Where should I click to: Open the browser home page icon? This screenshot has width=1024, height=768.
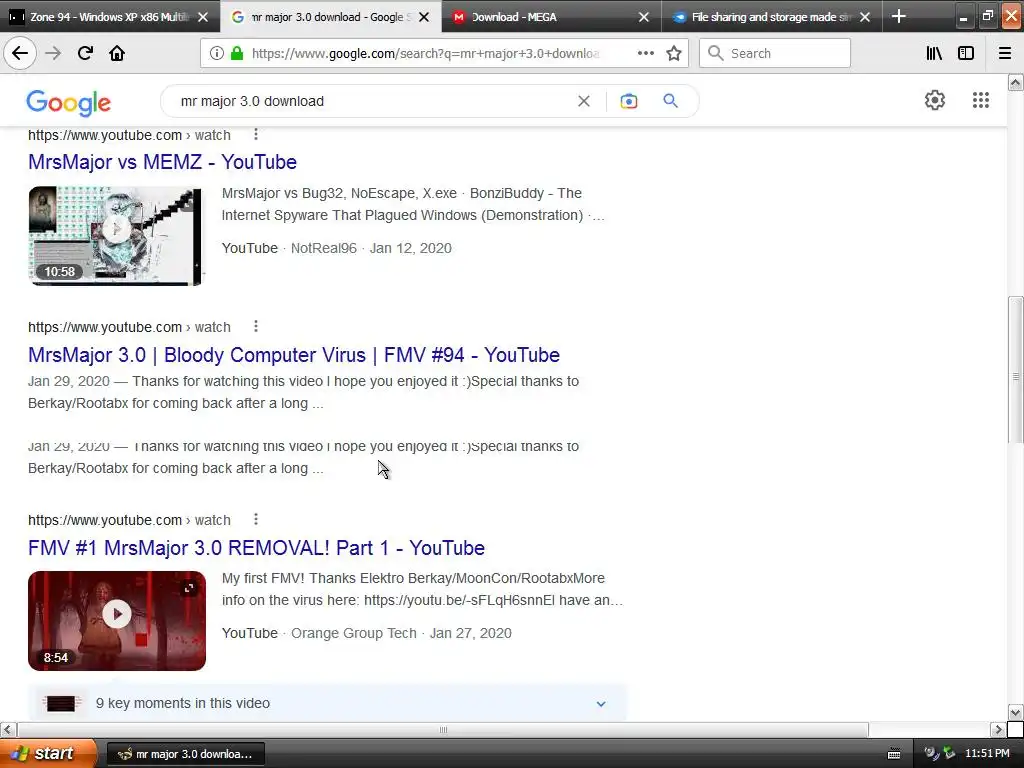(117, 53)
